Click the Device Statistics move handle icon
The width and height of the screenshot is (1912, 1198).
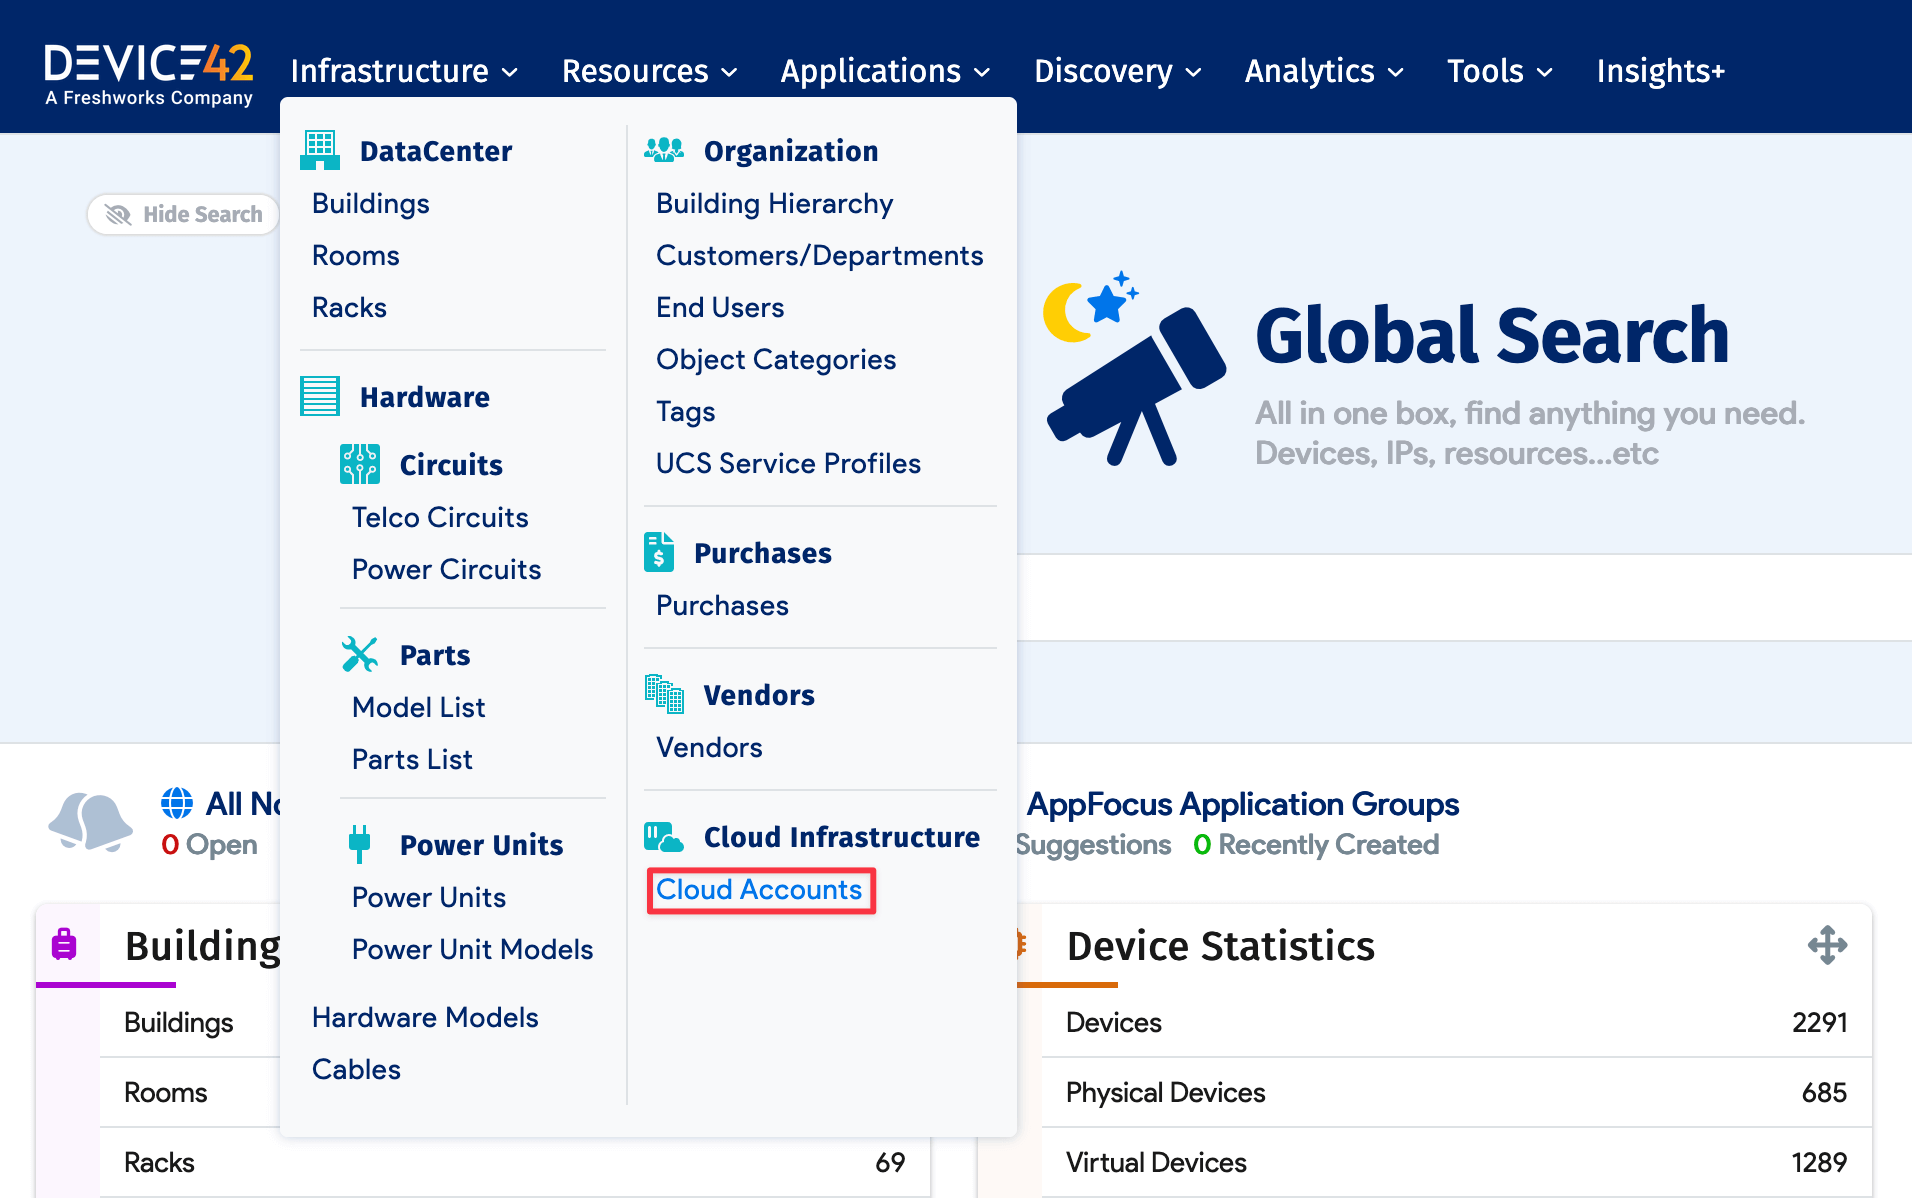pos(1828,945)
